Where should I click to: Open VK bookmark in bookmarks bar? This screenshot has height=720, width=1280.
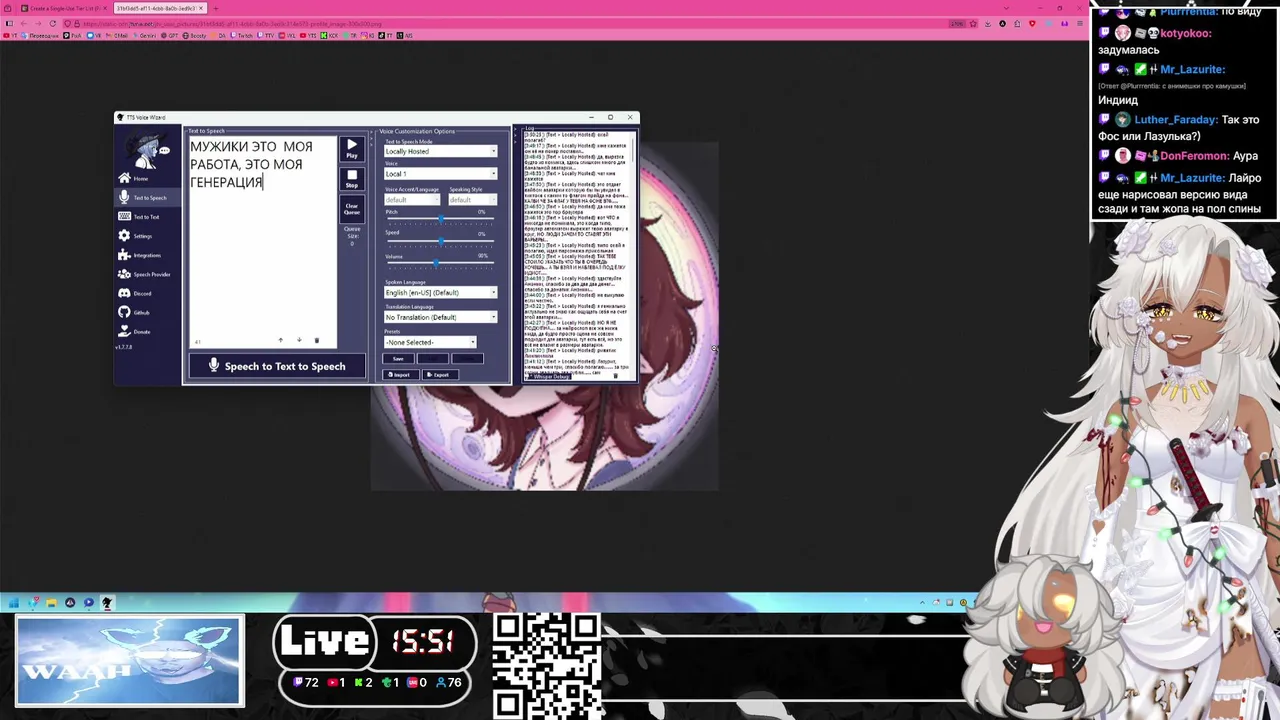click(96, 35)
